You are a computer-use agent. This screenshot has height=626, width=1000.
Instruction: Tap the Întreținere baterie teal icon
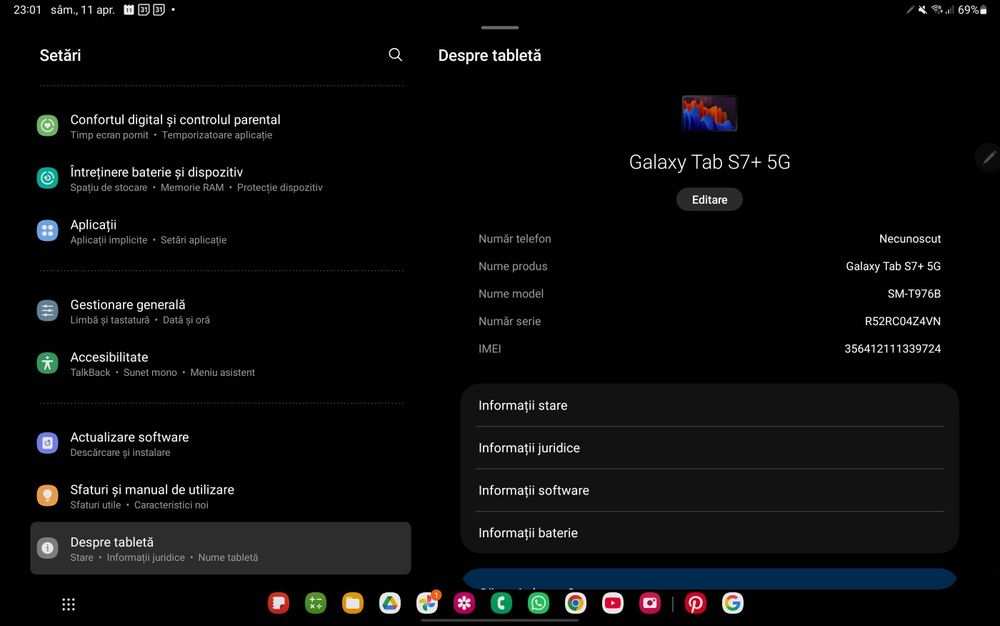click(47, 178)
